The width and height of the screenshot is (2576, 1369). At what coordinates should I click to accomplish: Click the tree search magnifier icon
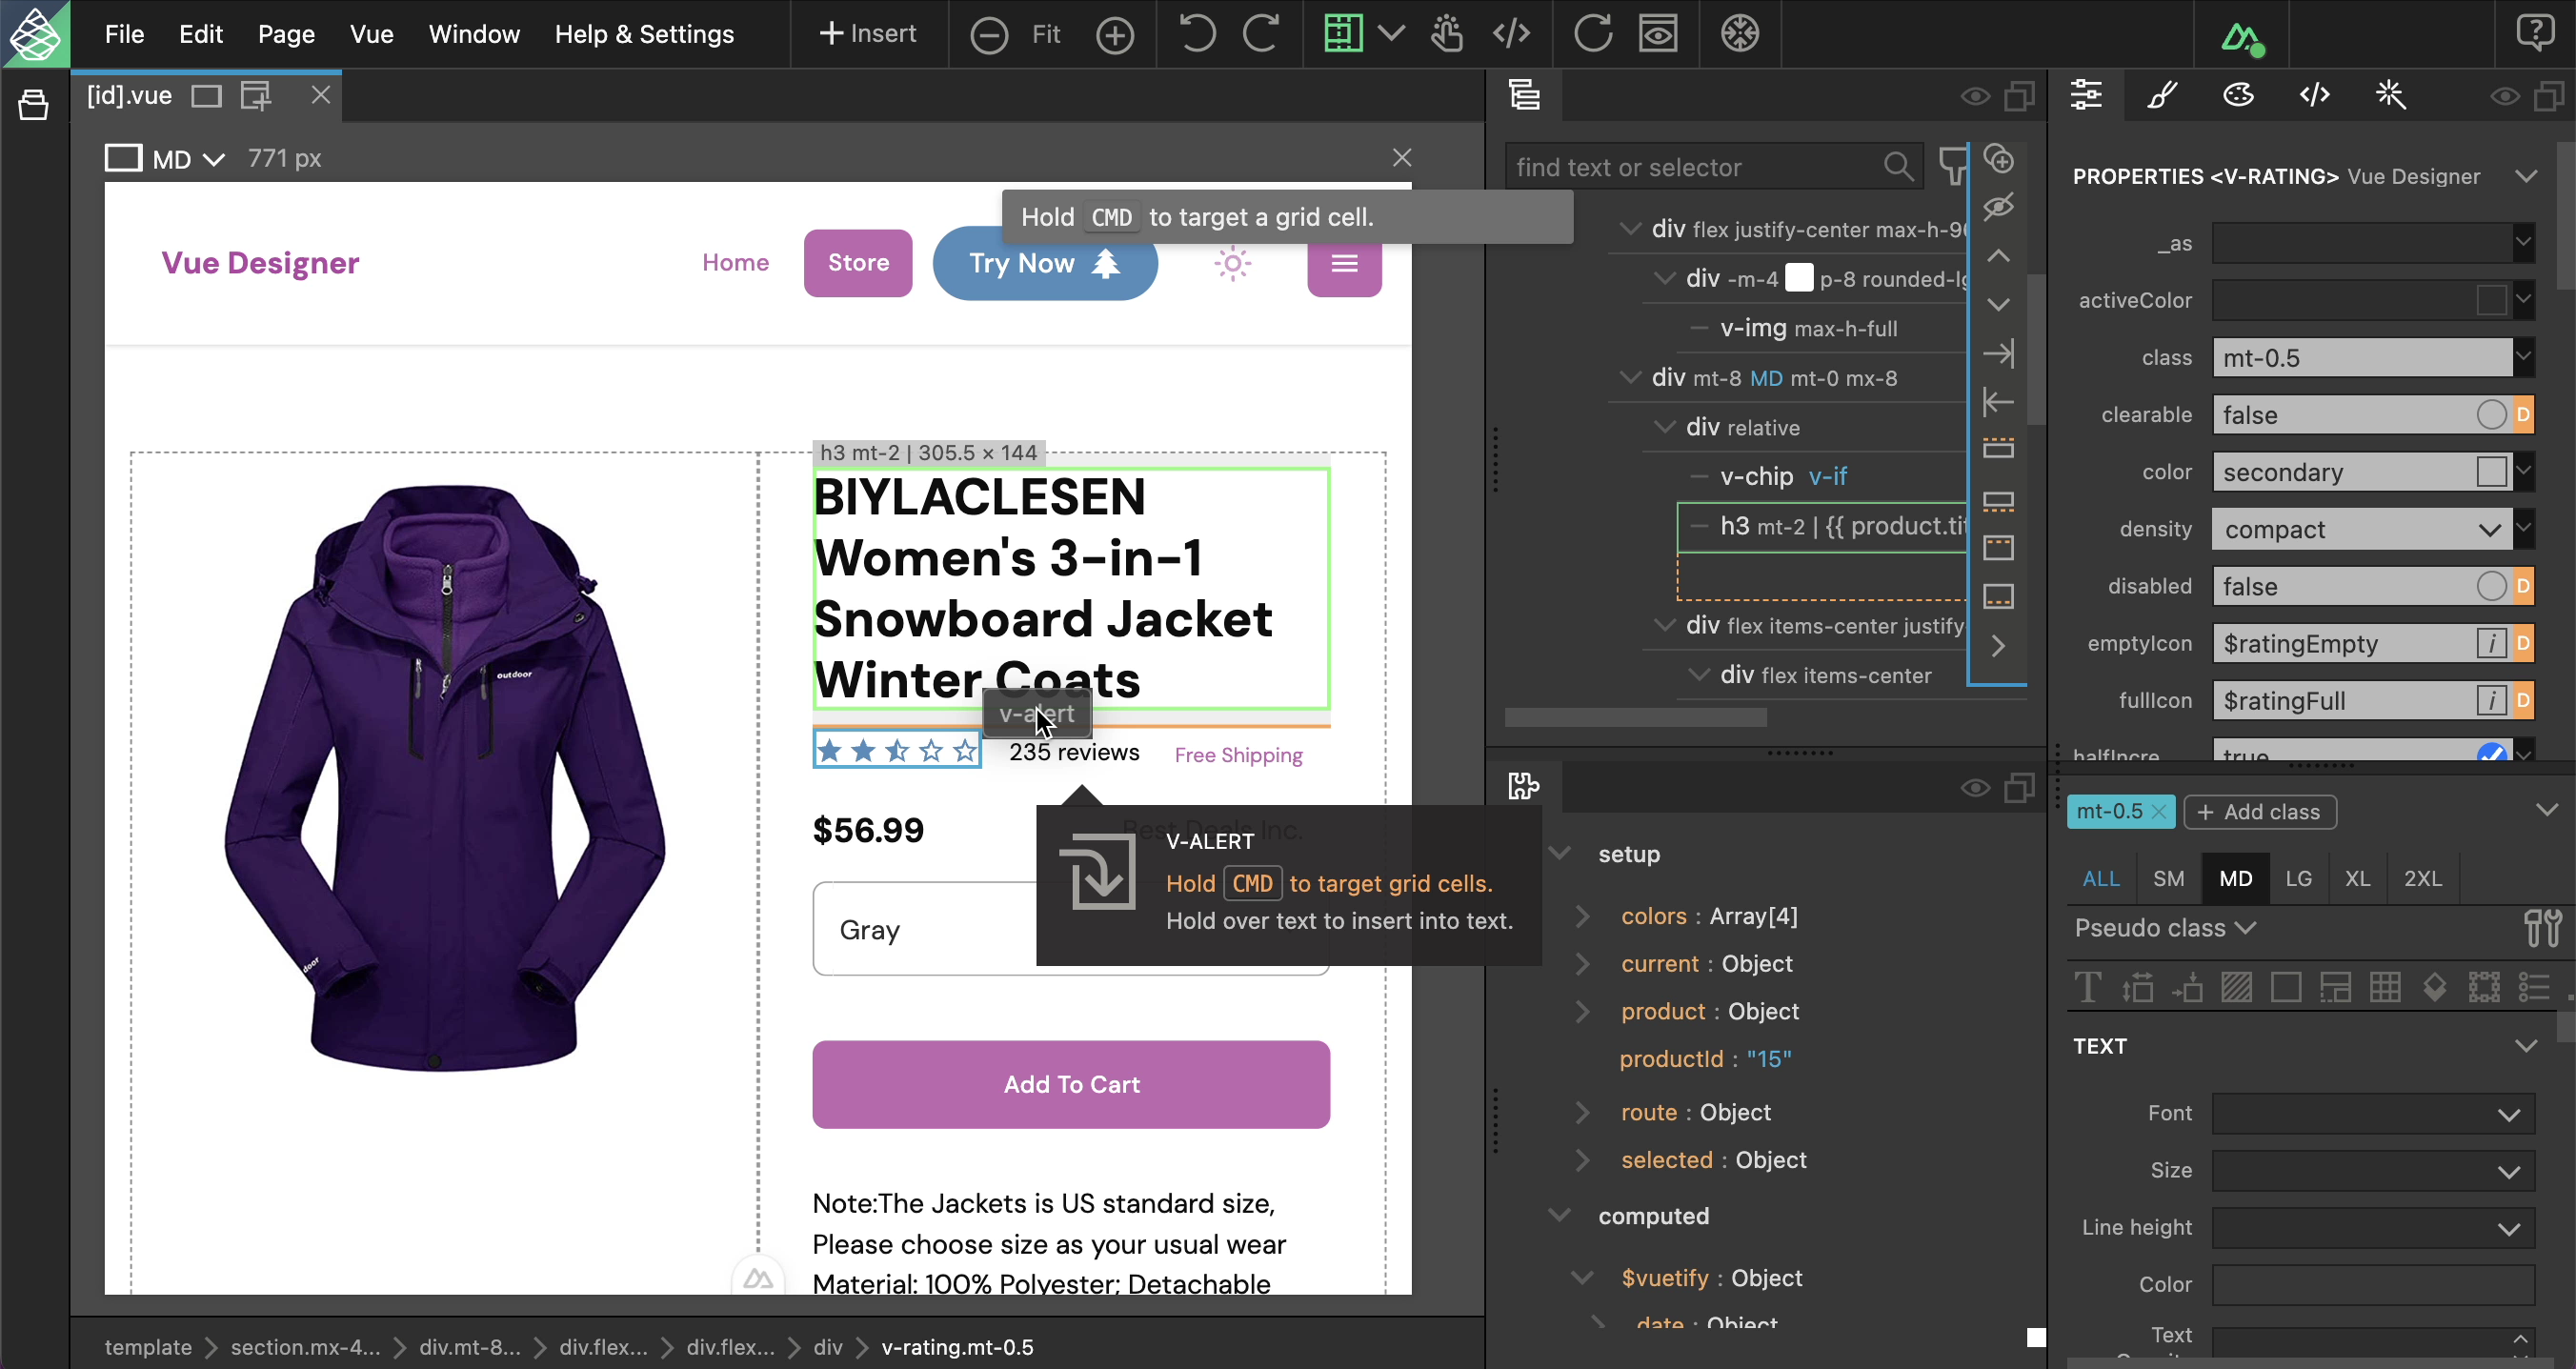pos(1898,165)
